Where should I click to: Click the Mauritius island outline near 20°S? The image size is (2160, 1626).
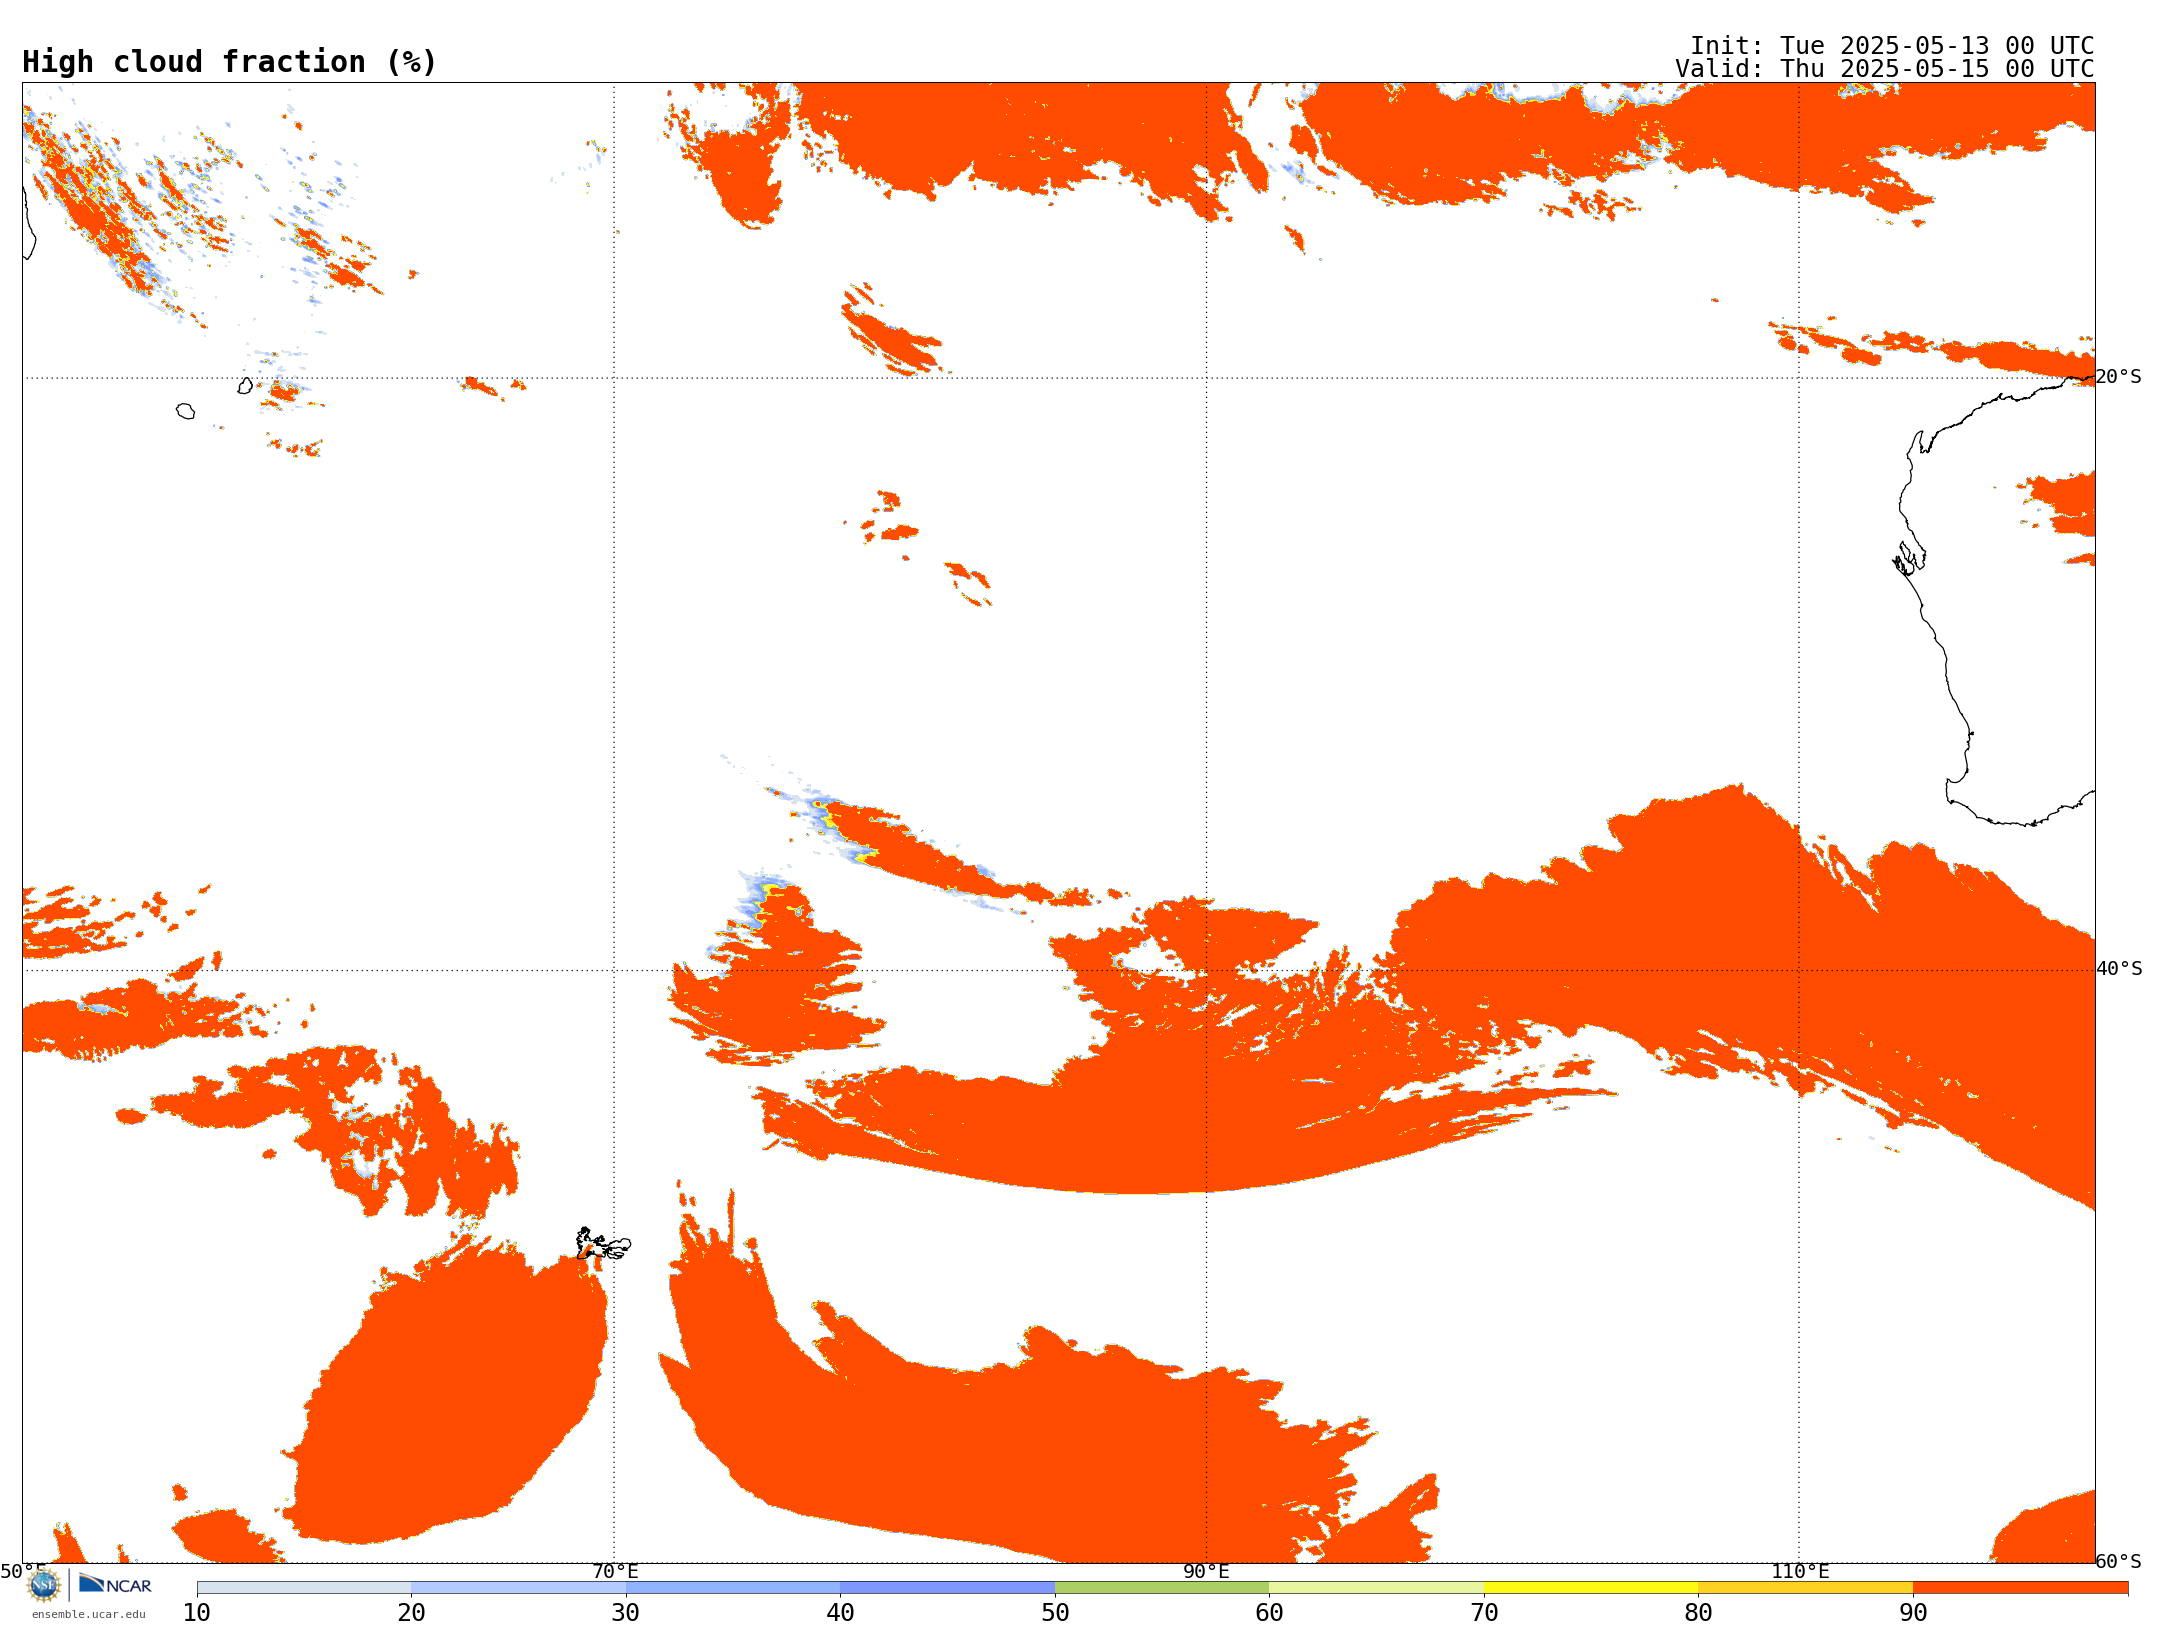point(245,386)
